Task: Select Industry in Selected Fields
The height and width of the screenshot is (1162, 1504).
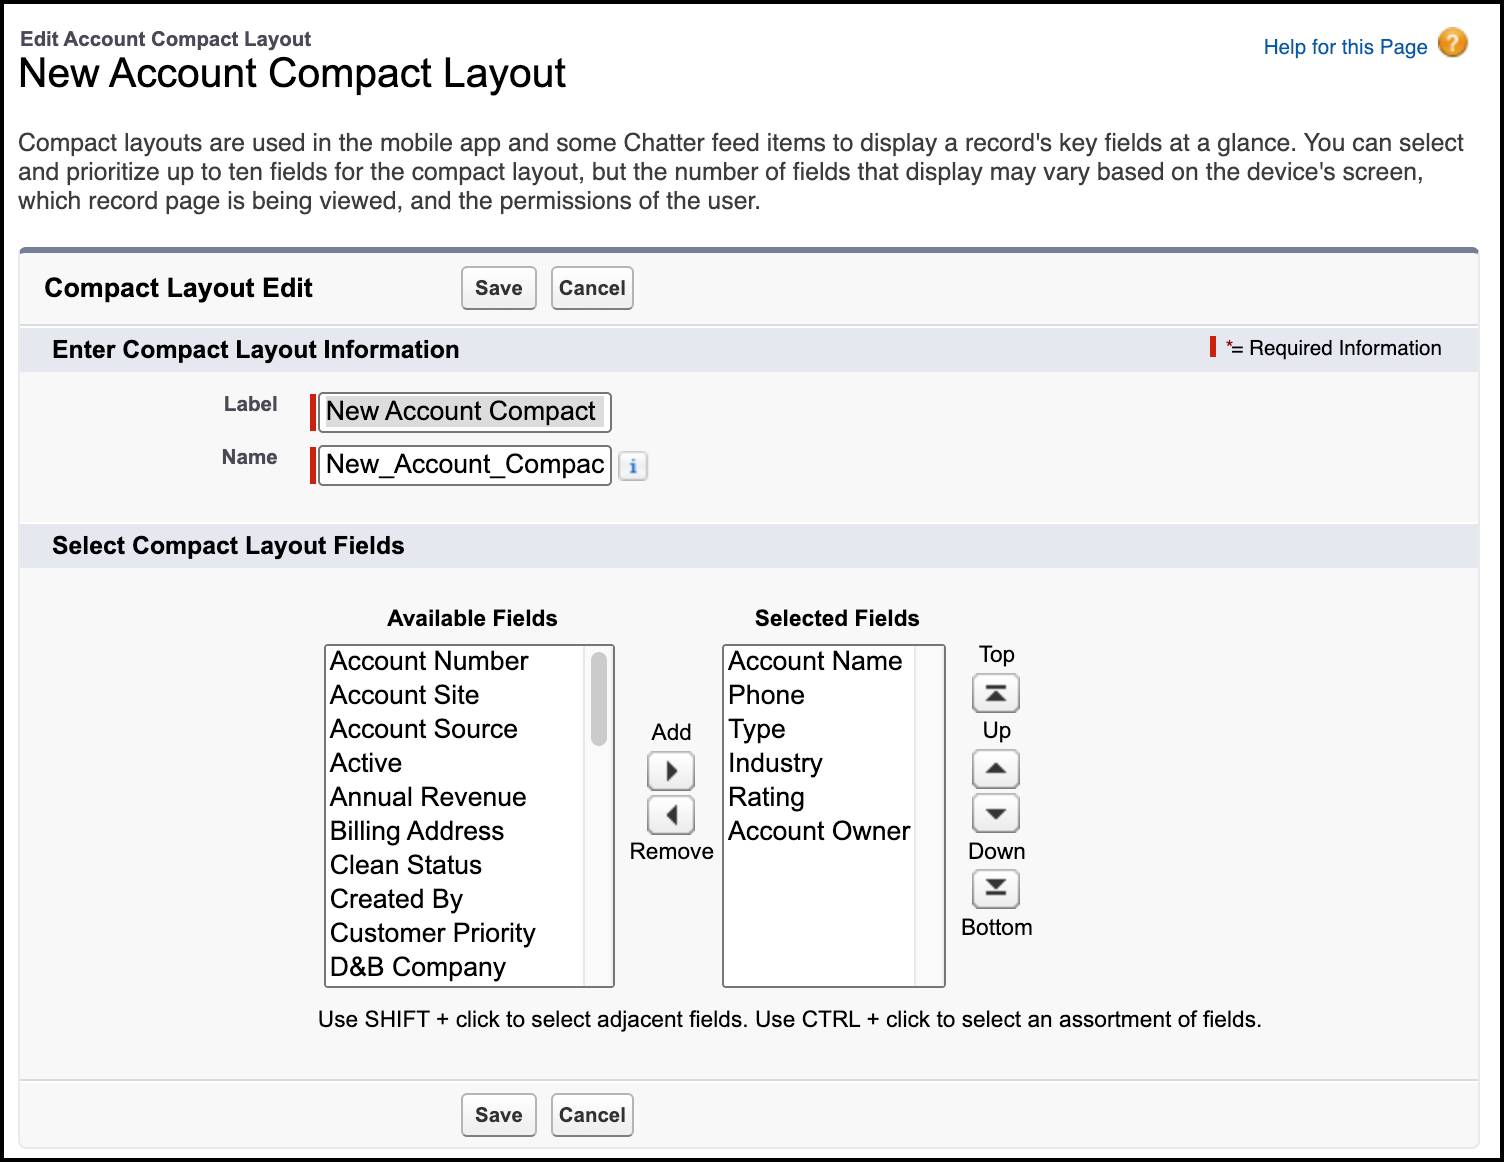Action: tap(819, 763)
